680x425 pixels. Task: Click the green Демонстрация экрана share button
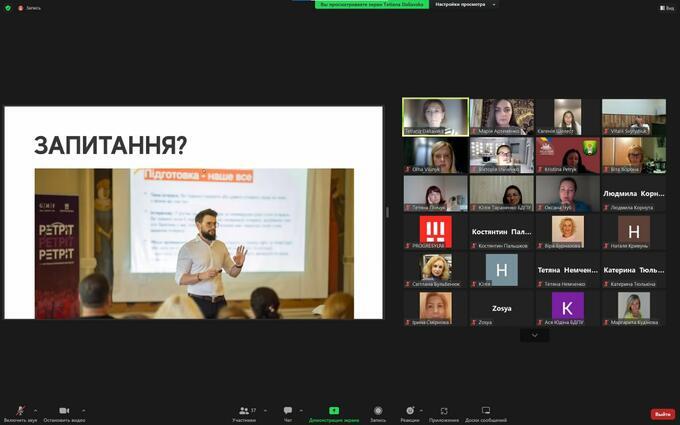[334, 412]
